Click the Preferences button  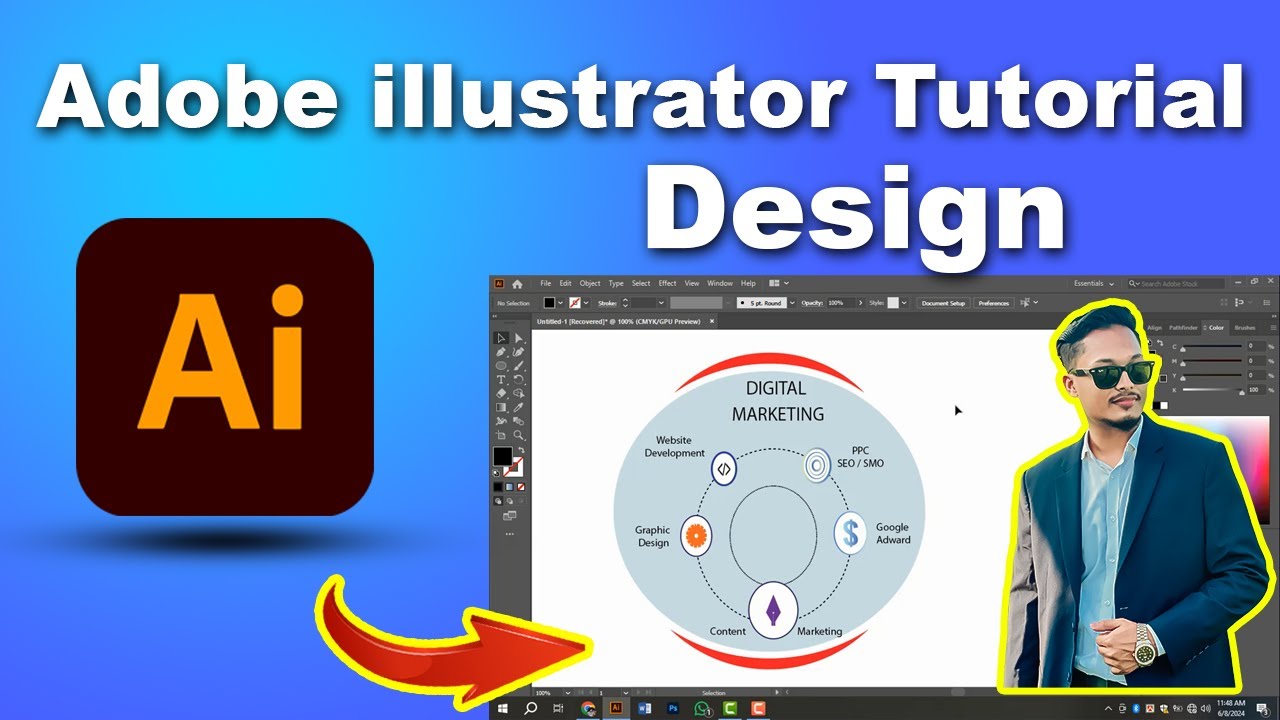pyautogui.click(x=993, y=302)
